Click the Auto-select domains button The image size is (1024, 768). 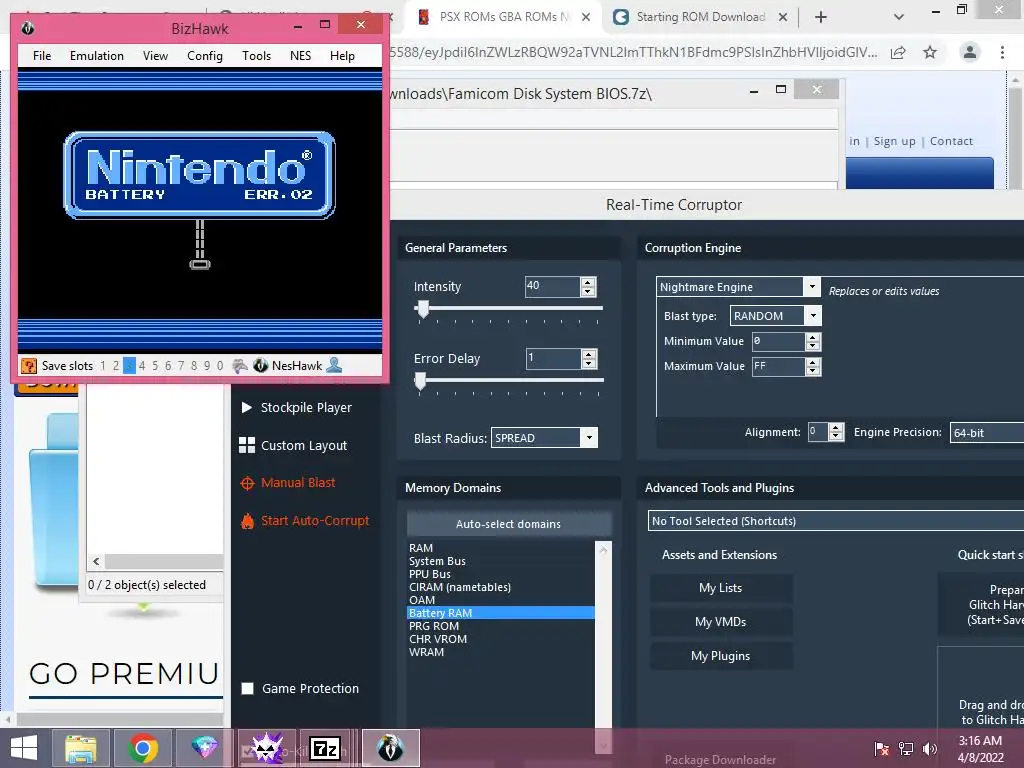pyautogui.click(x=509, y=524)
